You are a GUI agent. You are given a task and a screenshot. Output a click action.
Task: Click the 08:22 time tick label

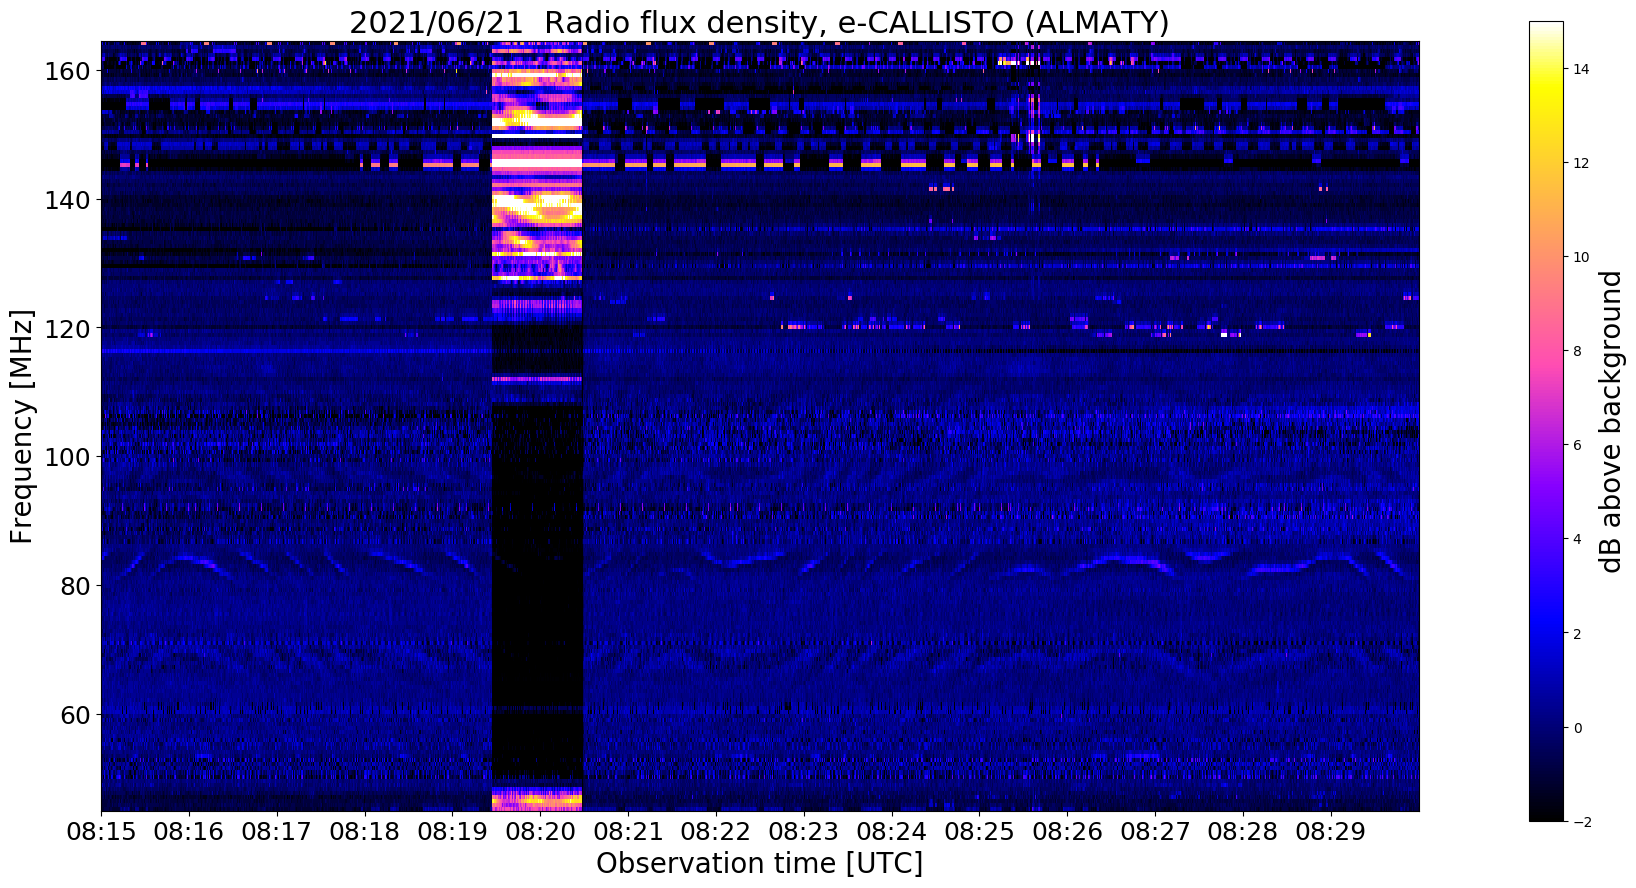click(x=716, y=831)
